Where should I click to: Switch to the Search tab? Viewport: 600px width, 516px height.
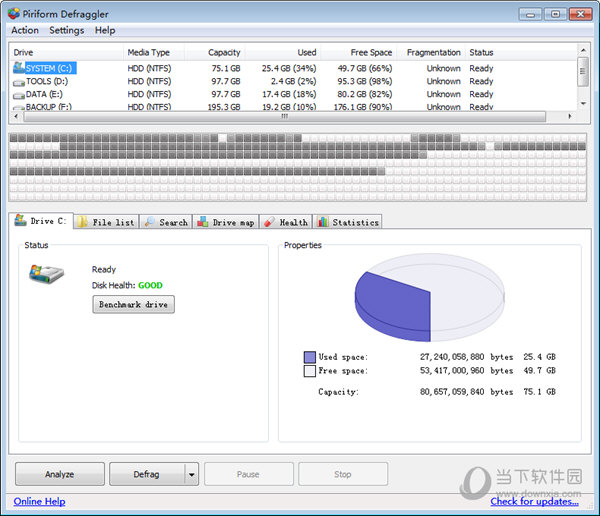click(x=166, y=222)
